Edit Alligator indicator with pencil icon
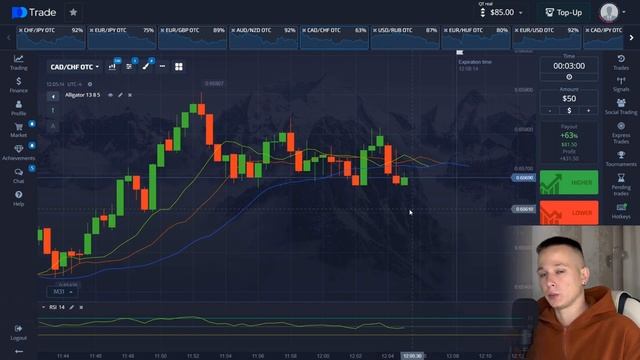The image size is (640, 360). [x=120, y=95]
